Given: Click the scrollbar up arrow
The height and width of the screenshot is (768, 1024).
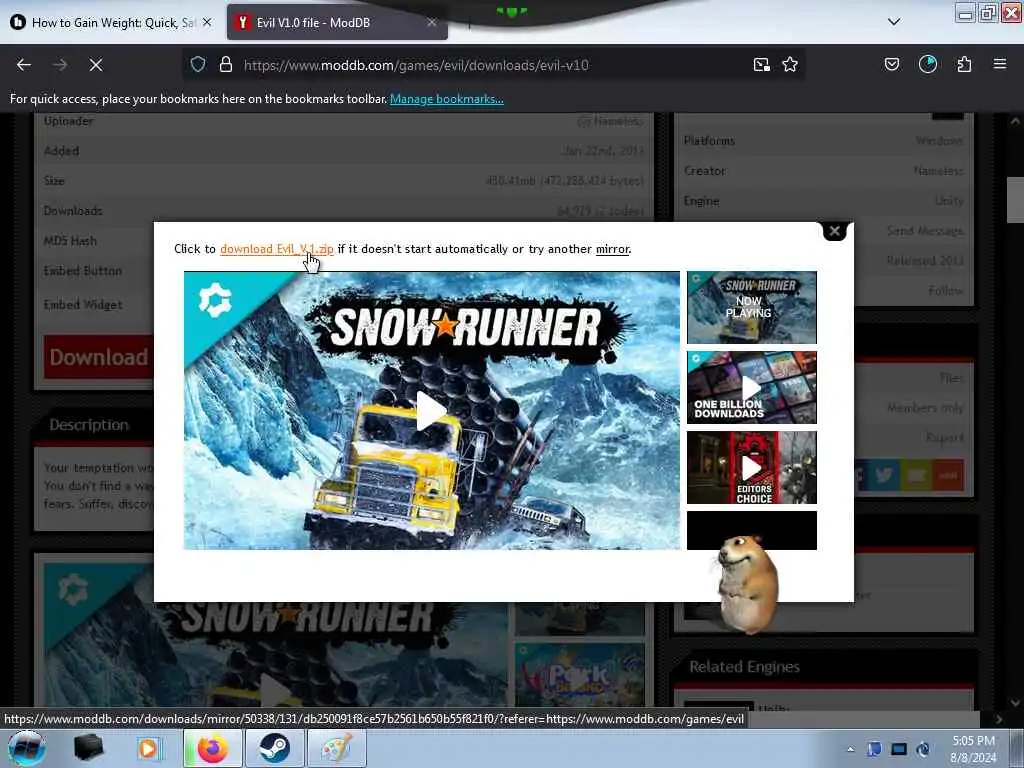Looking at the screenshot, I should 1015,121.
